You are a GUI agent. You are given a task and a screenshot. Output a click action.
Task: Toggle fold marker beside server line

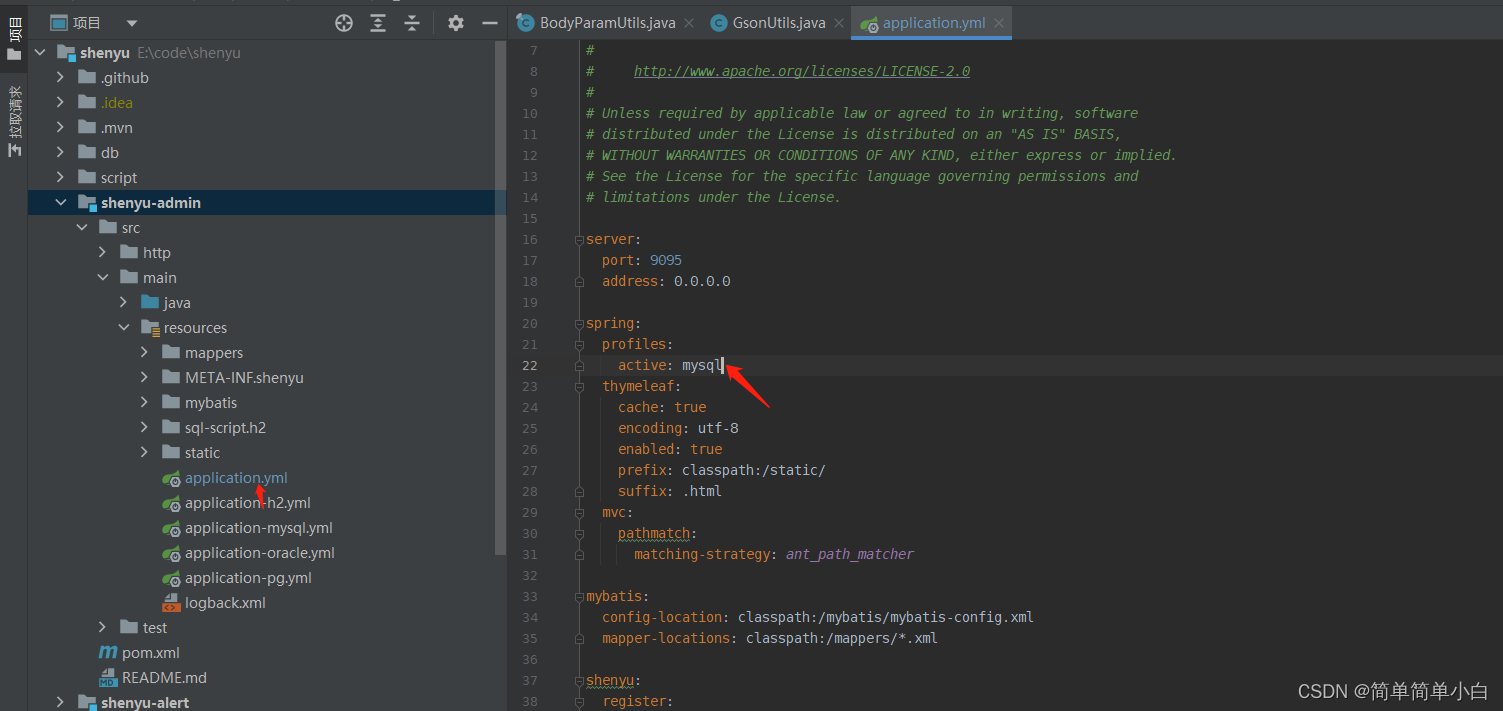tap(579, 240)
